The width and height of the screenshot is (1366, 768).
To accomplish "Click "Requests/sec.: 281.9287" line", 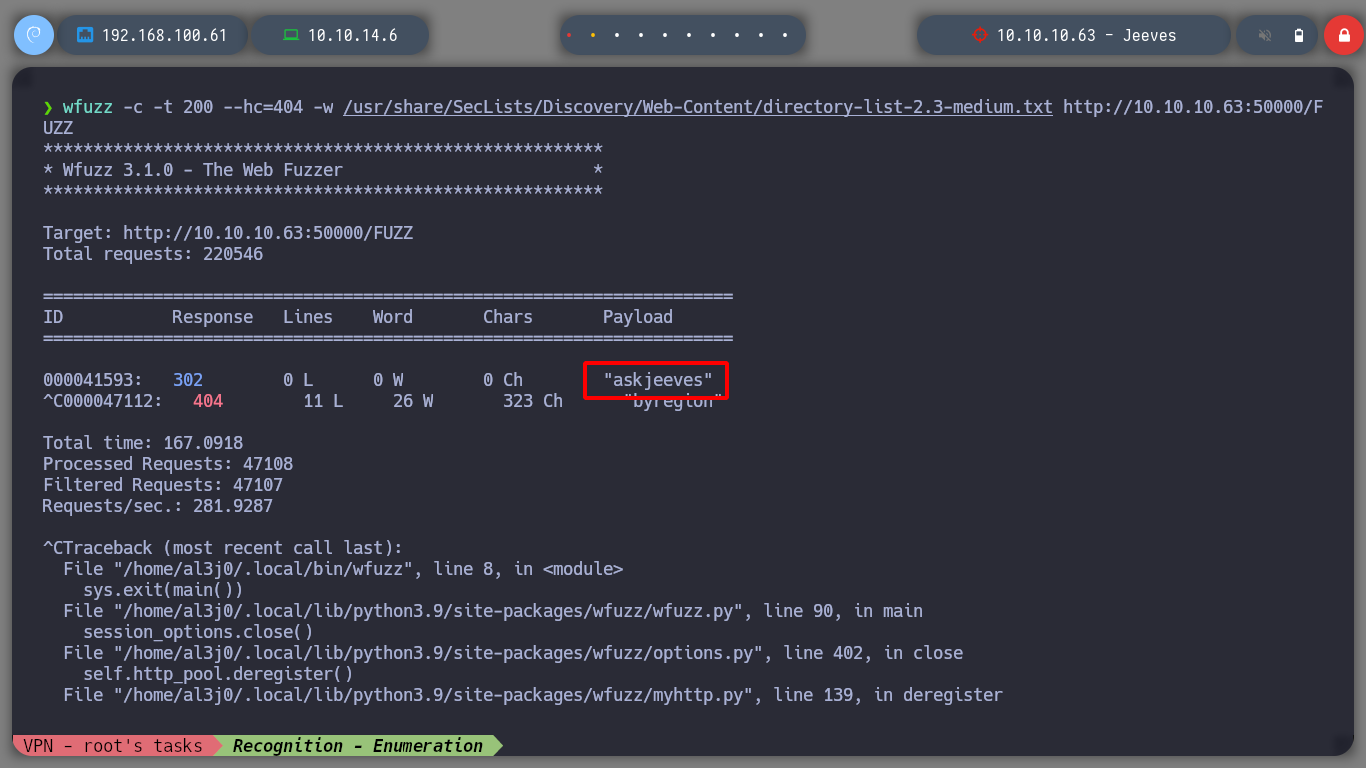I will coord(158,506).
